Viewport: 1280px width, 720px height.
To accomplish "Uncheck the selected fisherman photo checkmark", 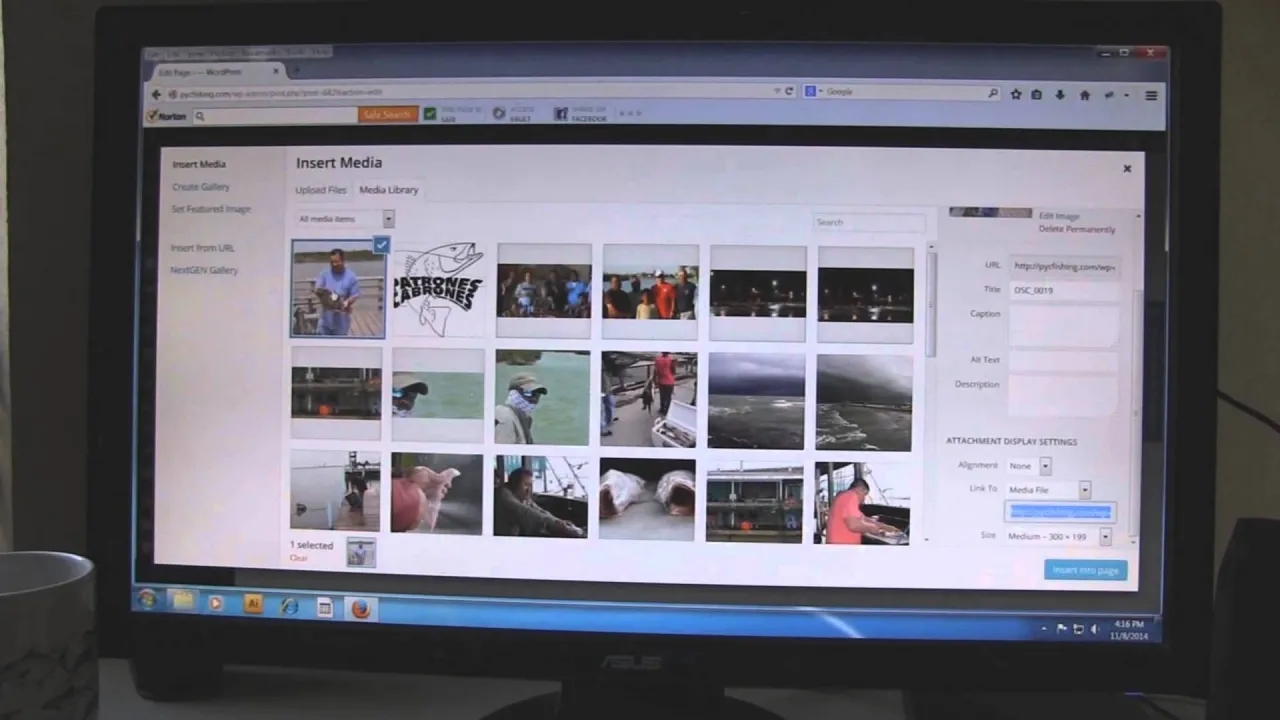I will point(381,244).
